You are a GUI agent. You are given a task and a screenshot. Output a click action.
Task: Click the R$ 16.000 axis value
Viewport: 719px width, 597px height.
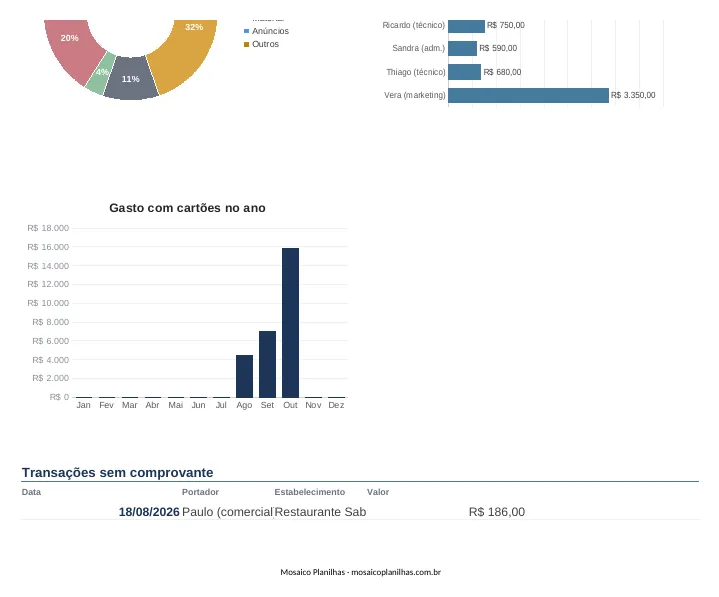(x=48, y=247)
